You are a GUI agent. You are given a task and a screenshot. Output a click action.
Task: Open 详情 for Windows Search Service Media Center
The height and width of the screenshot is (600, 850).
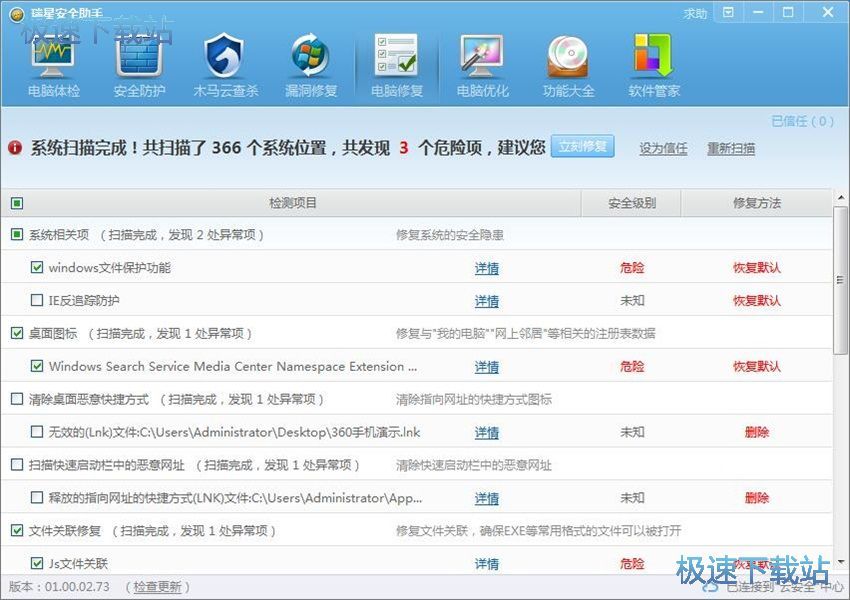click(487, 367)
